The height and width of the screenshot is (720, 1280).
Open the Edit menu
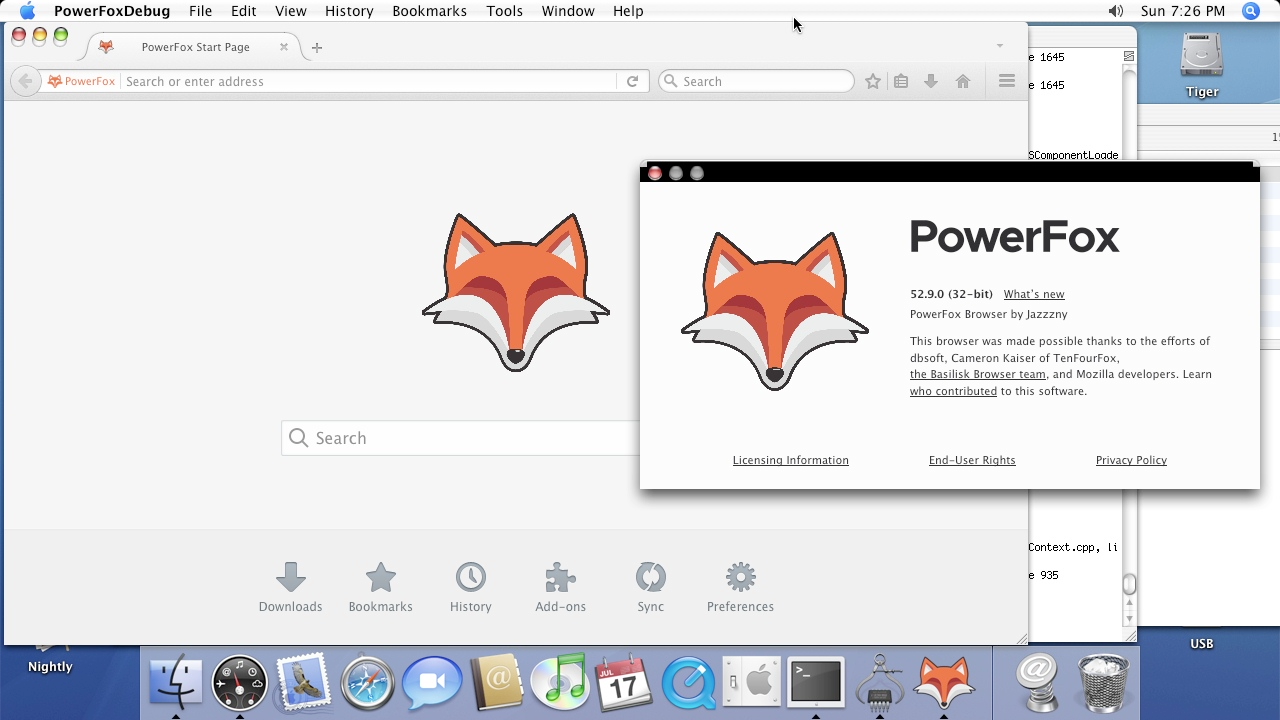click(243, 11)
